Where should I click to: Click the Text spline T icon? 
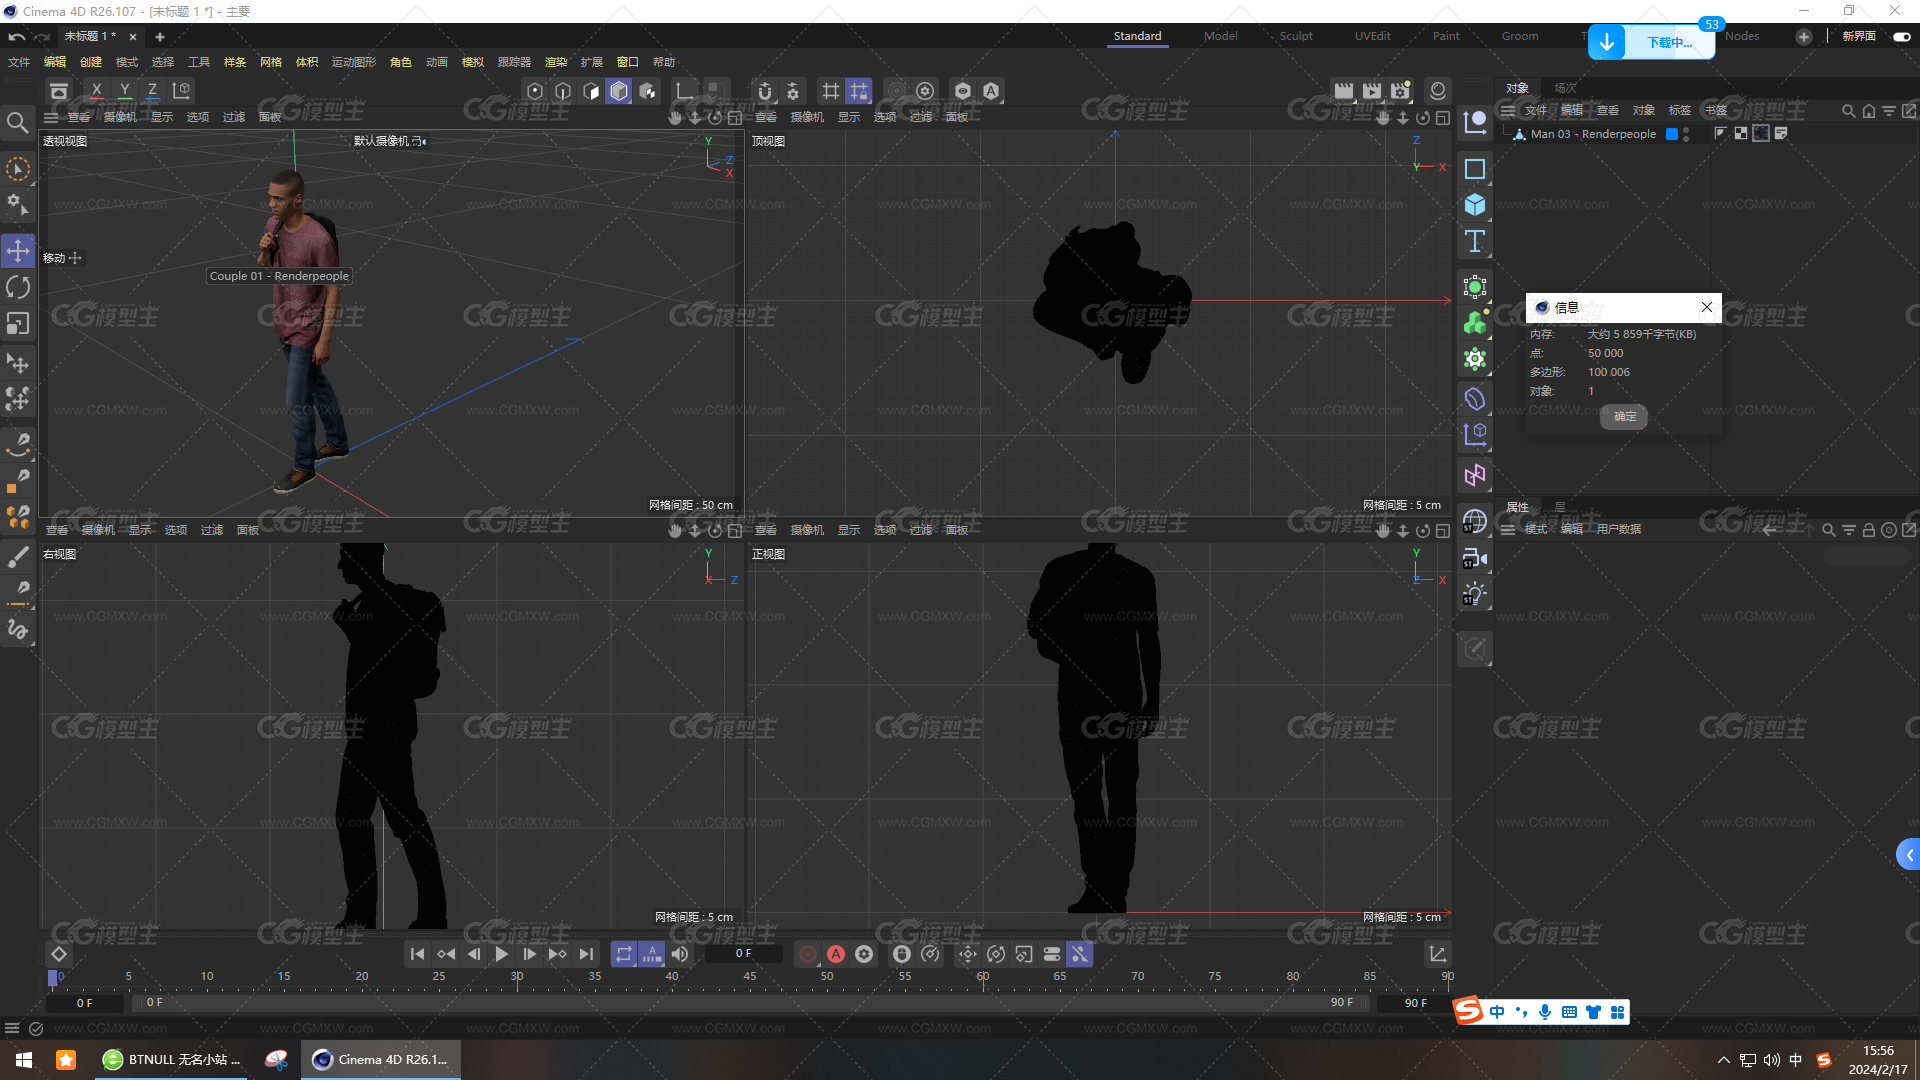pyautogui.click(x=1475, y=241)
